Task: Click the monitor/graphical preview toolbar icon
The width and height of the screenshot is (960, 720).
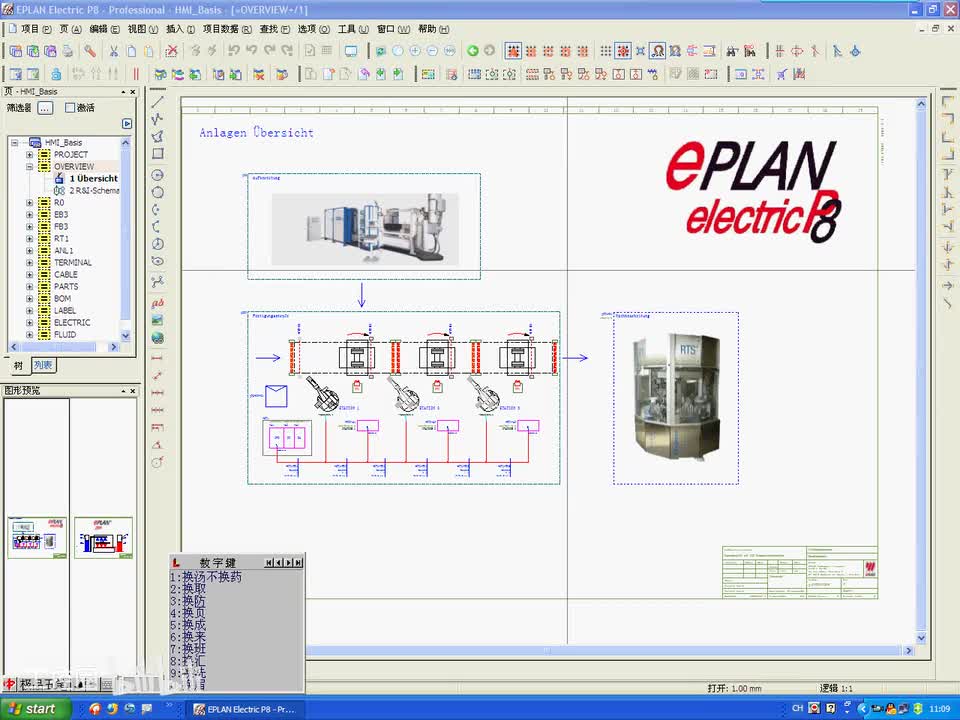Action: pyautogui.click(x=351, y=51)
